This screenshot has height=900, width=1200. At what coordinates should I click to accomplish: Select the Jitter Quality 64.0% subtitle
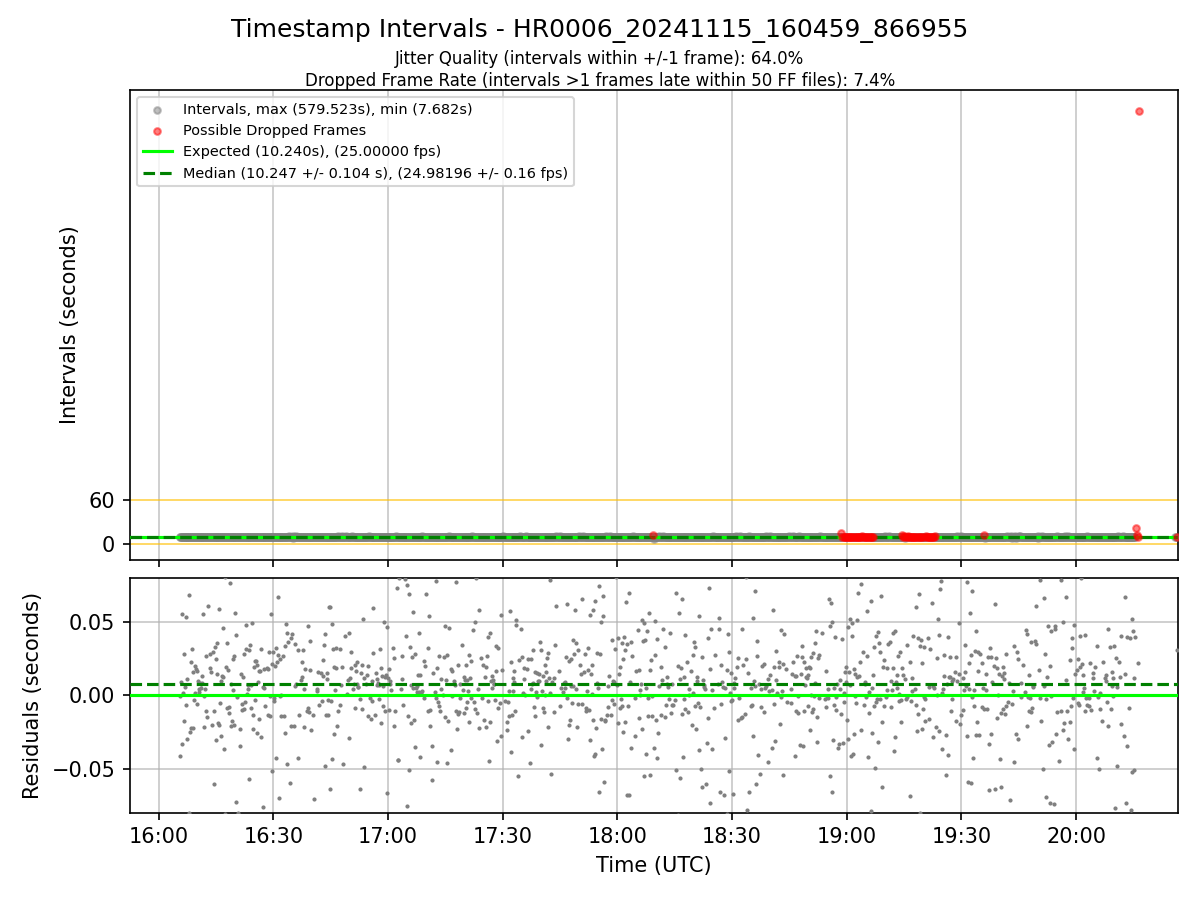599,58
